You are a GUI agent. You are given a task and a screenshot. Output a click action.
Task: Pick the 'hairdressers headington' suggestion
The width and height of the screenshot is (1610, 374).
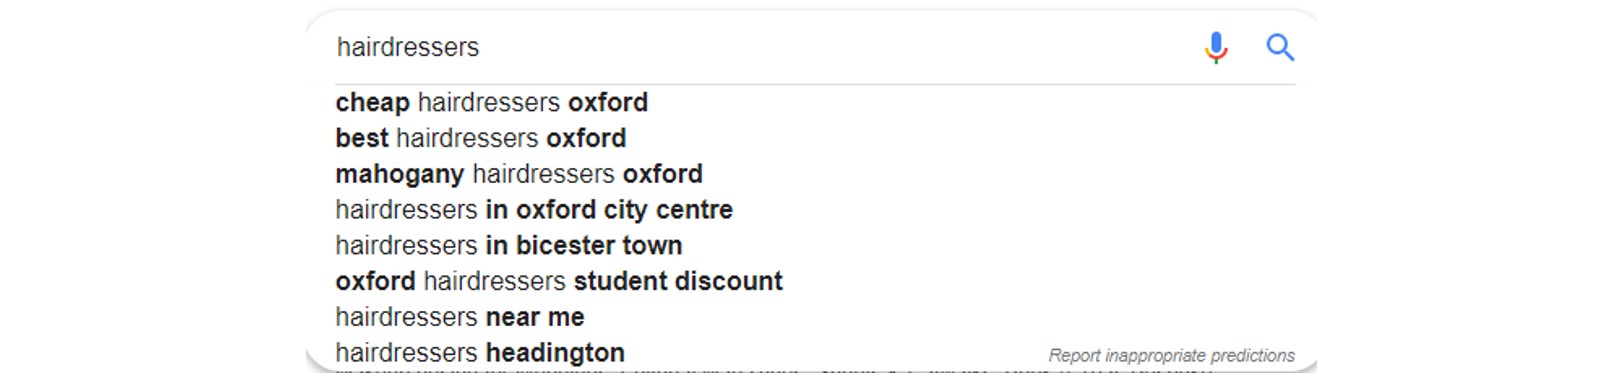coord(480,353)
